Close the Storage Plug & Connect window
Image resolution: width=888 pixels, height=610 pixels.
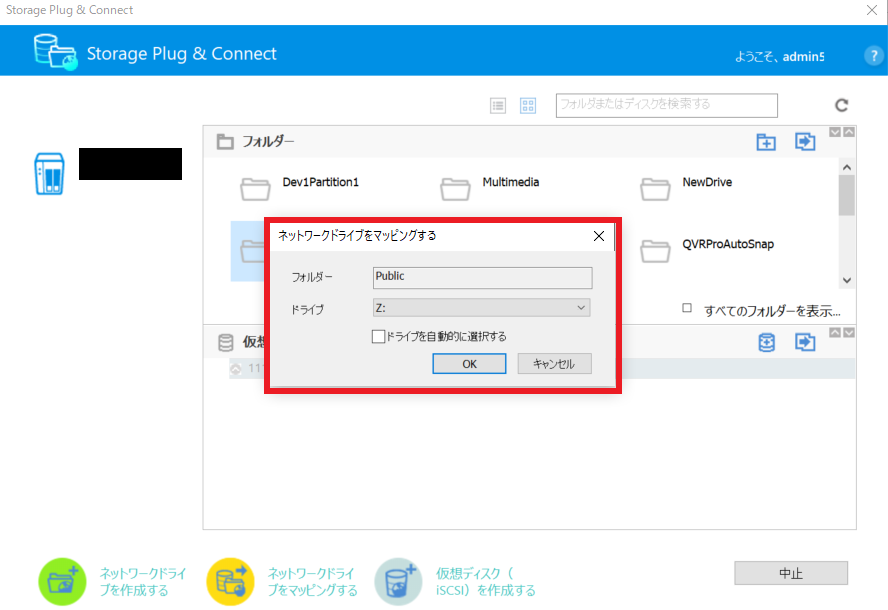point(872,10)
